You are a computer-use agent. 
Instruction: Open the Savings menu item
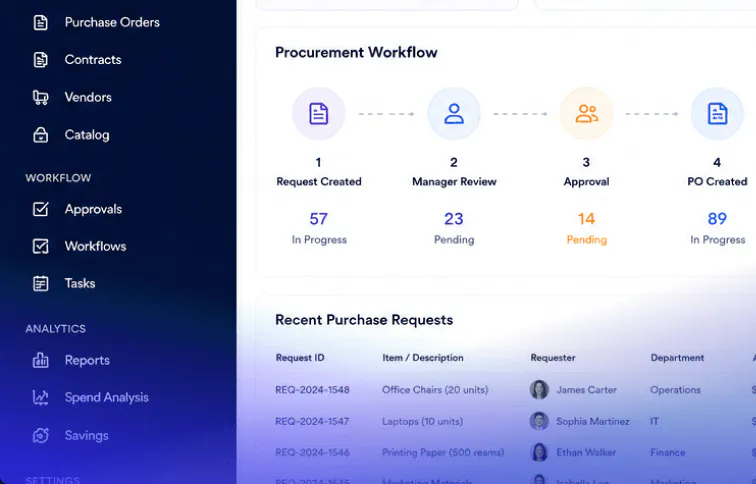pos(87,435)
